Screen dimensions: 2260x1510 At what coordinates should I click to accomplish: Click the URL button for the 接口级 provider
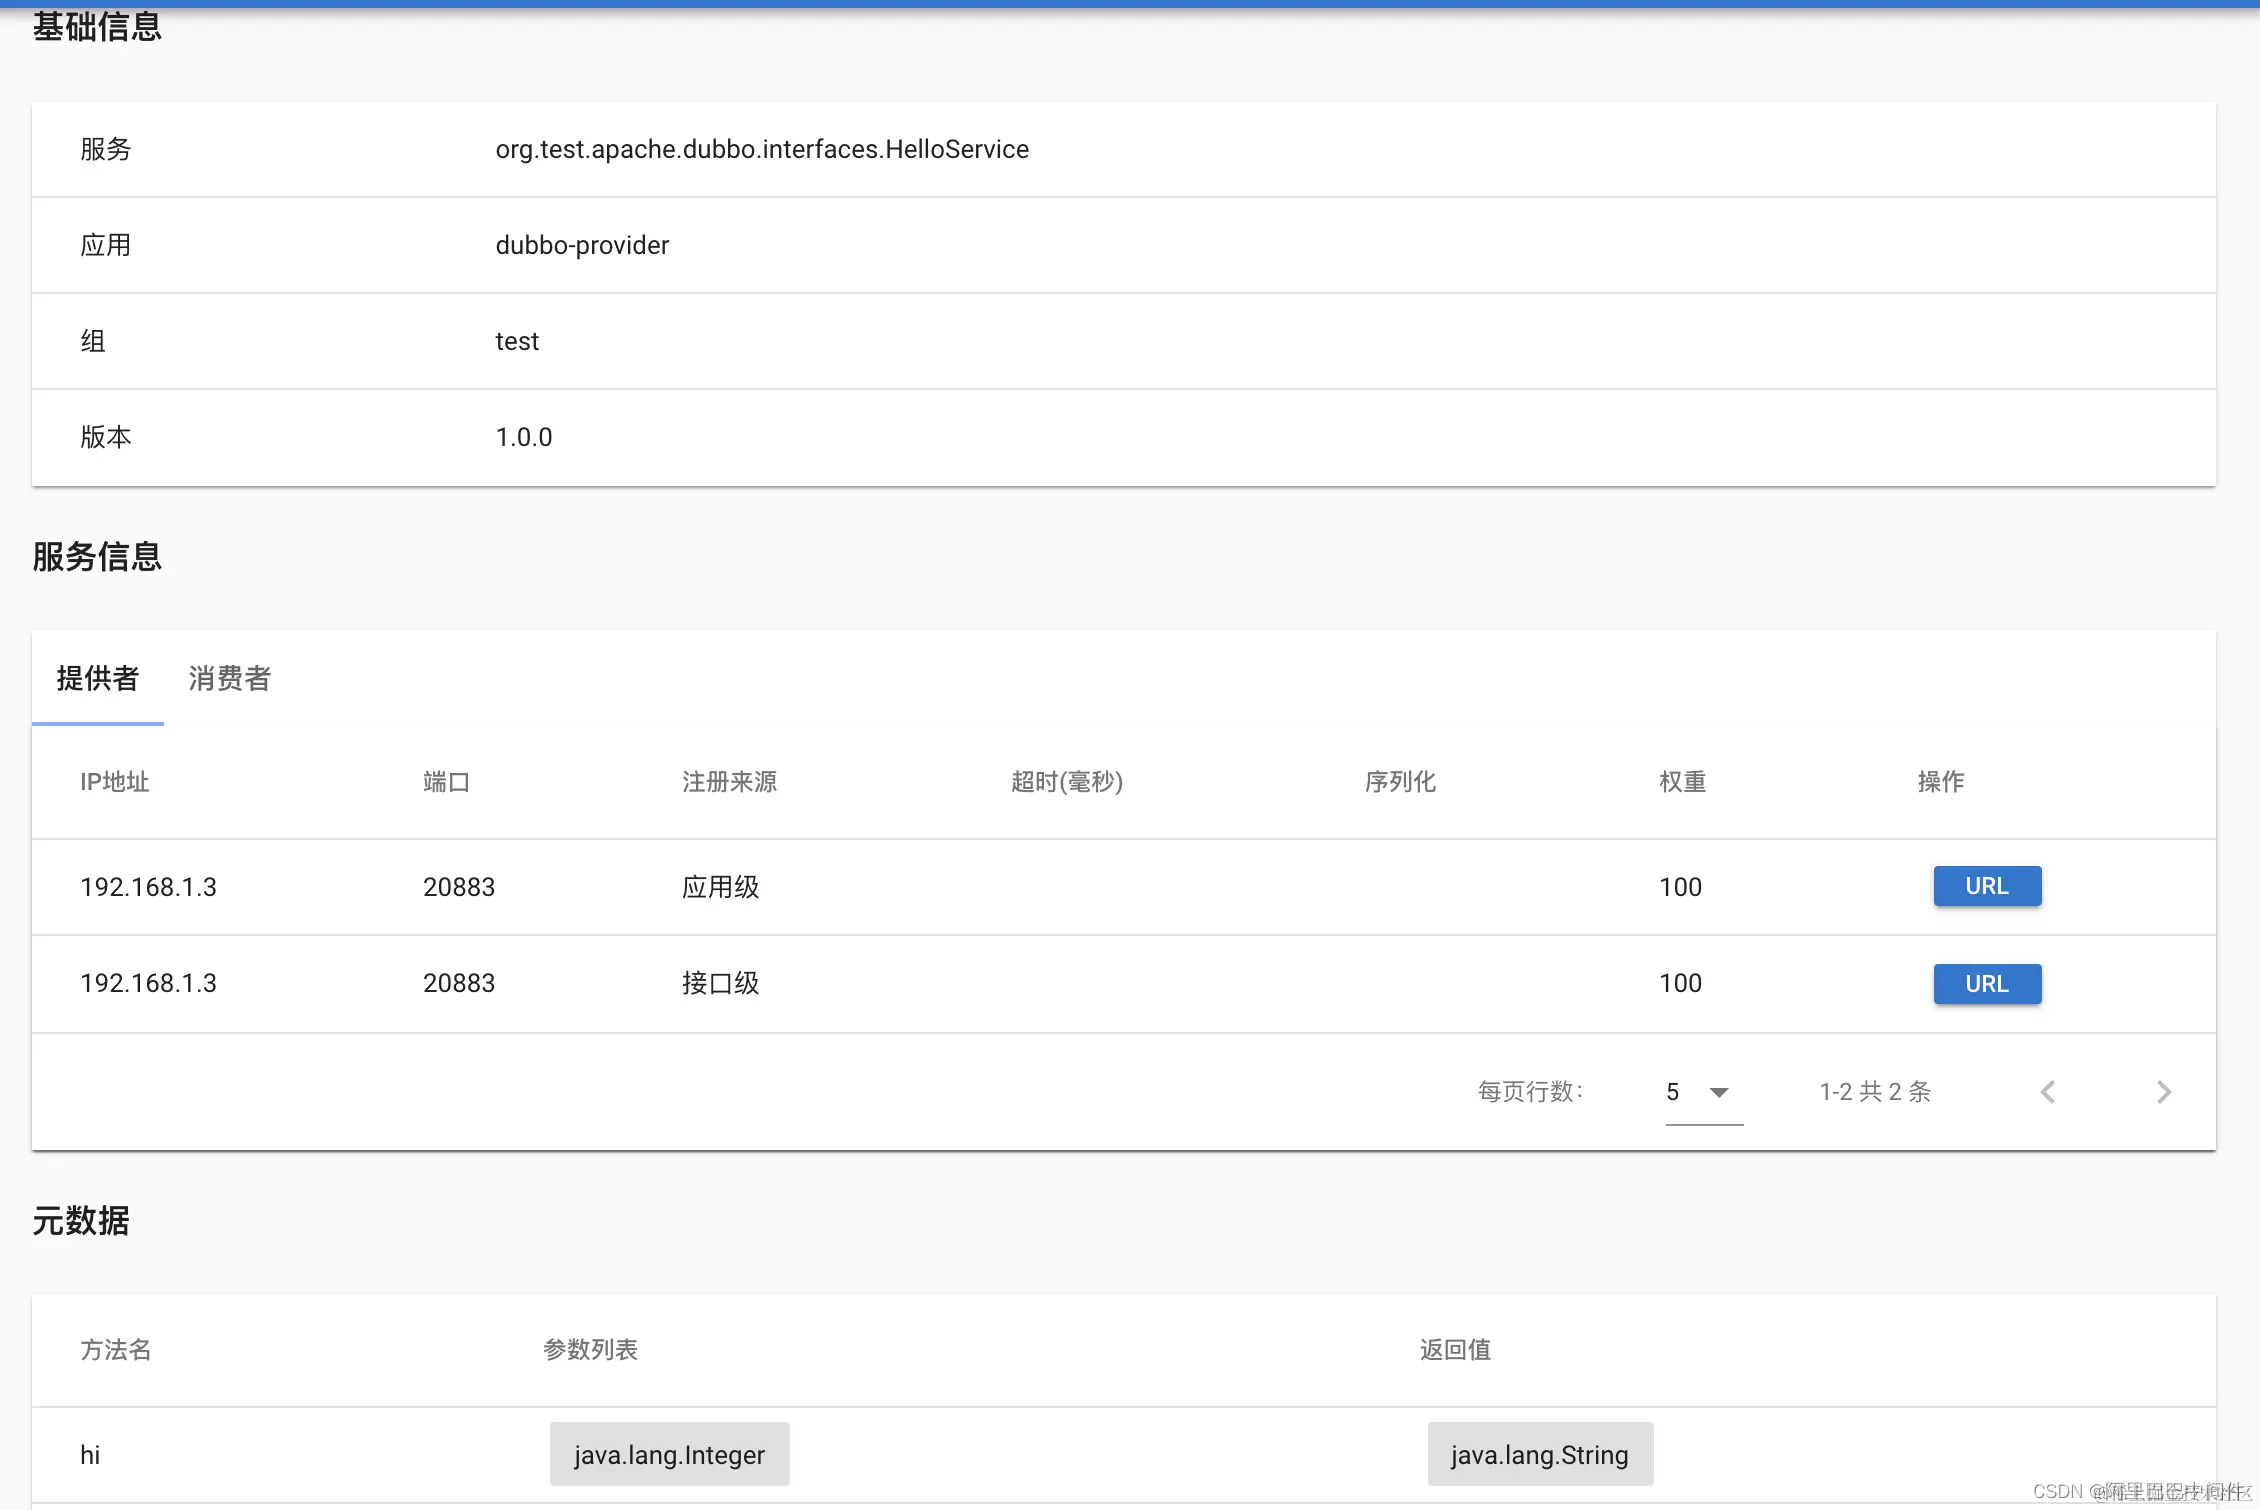pos(1986,984)
